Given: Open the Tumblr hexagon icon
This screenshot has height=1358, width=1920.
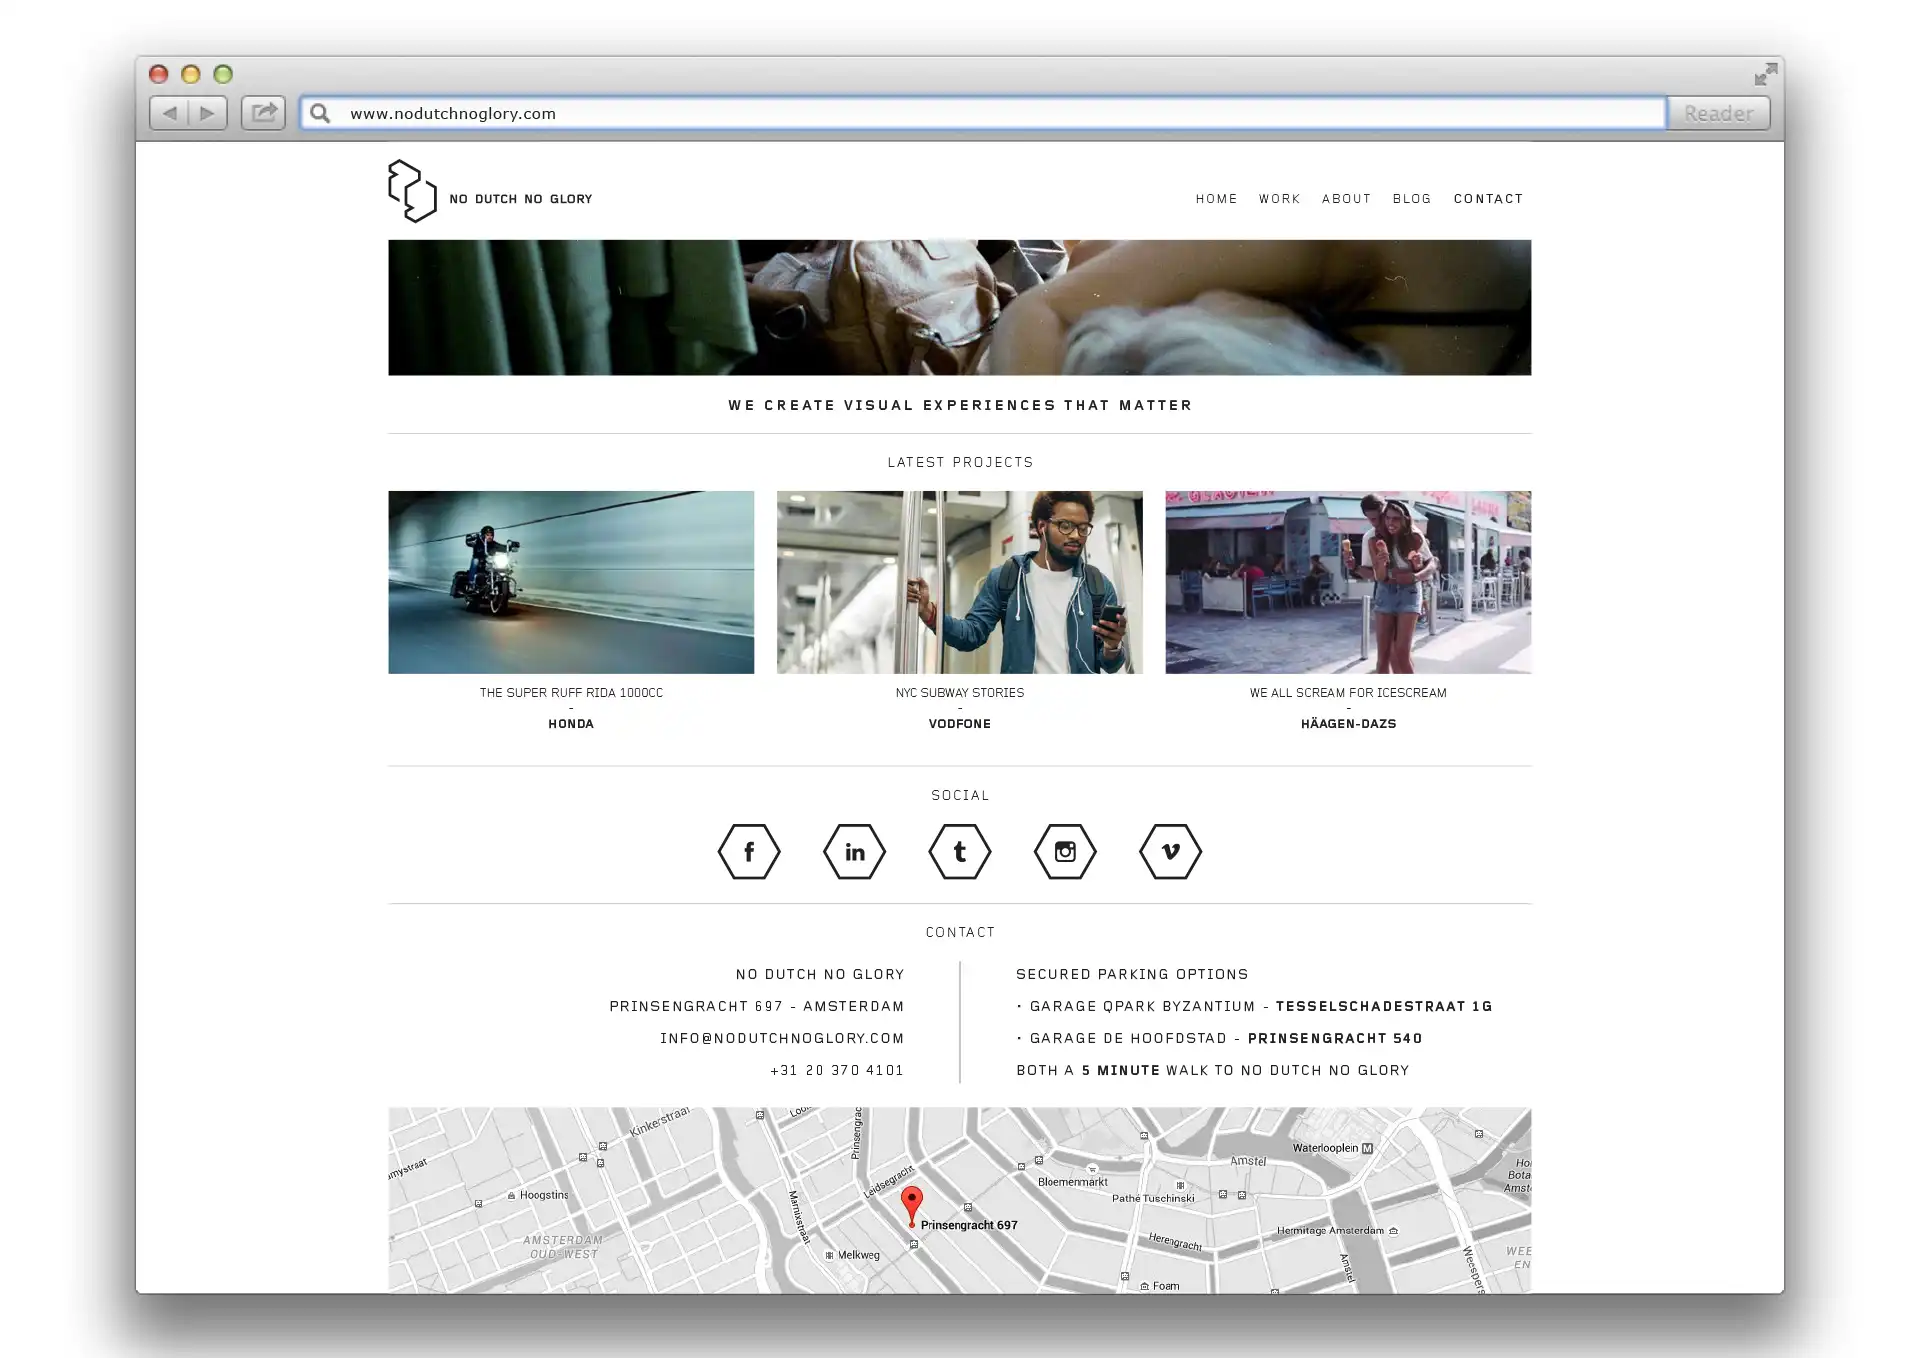Looking at the screenshot, I should 959,851.
